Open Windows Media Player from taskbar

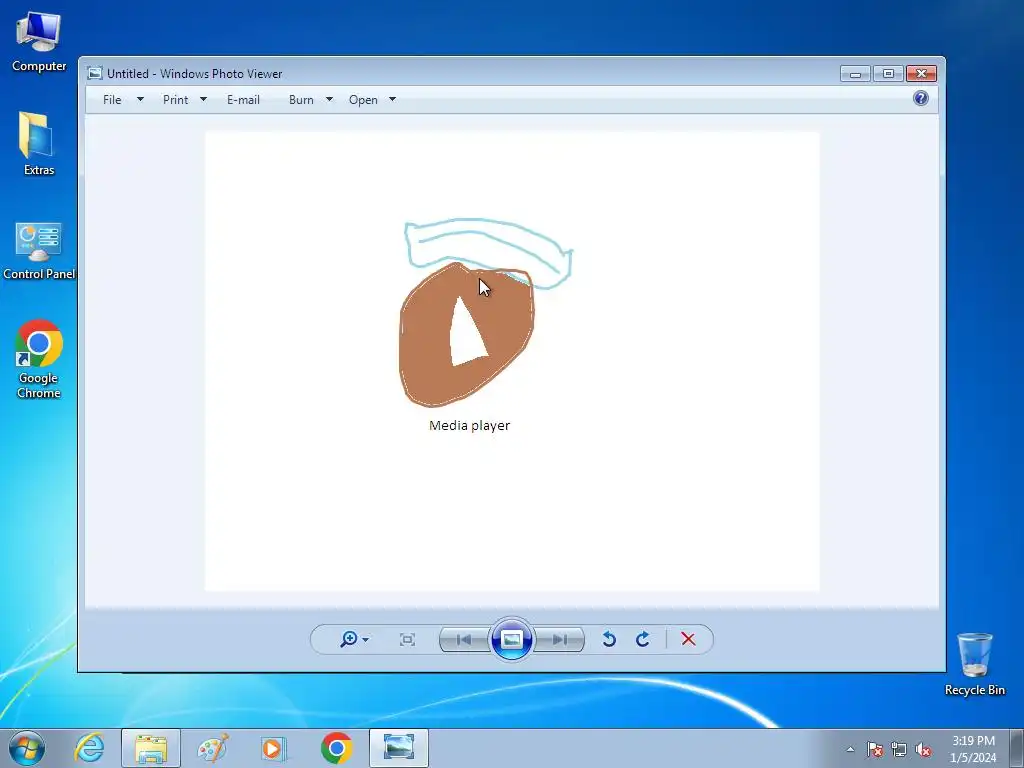pos(274,748)
